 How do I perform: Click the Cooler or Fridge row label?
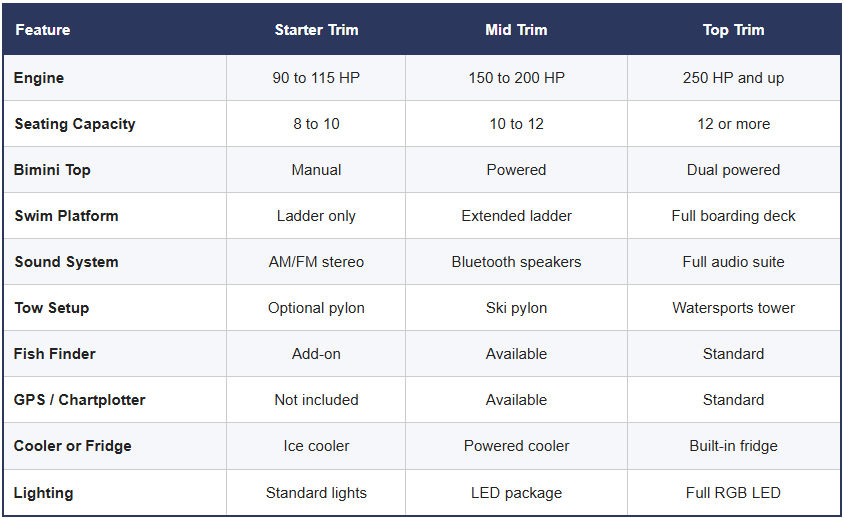pos(73,446)
